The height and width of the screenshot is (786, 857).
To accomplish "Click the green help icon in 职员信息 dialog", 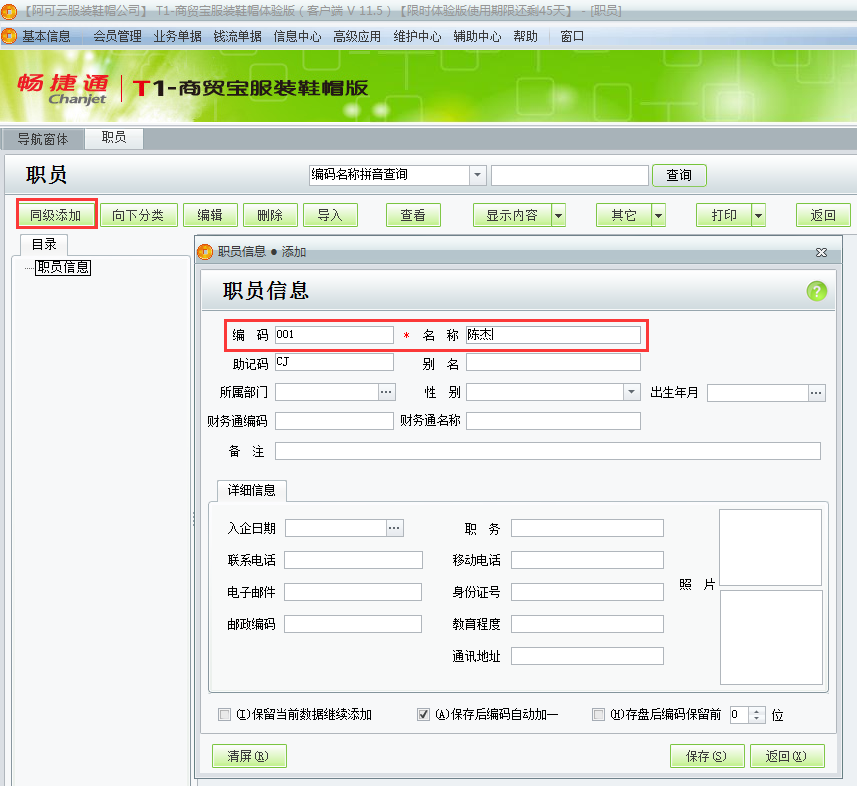I will click(817, 291).
